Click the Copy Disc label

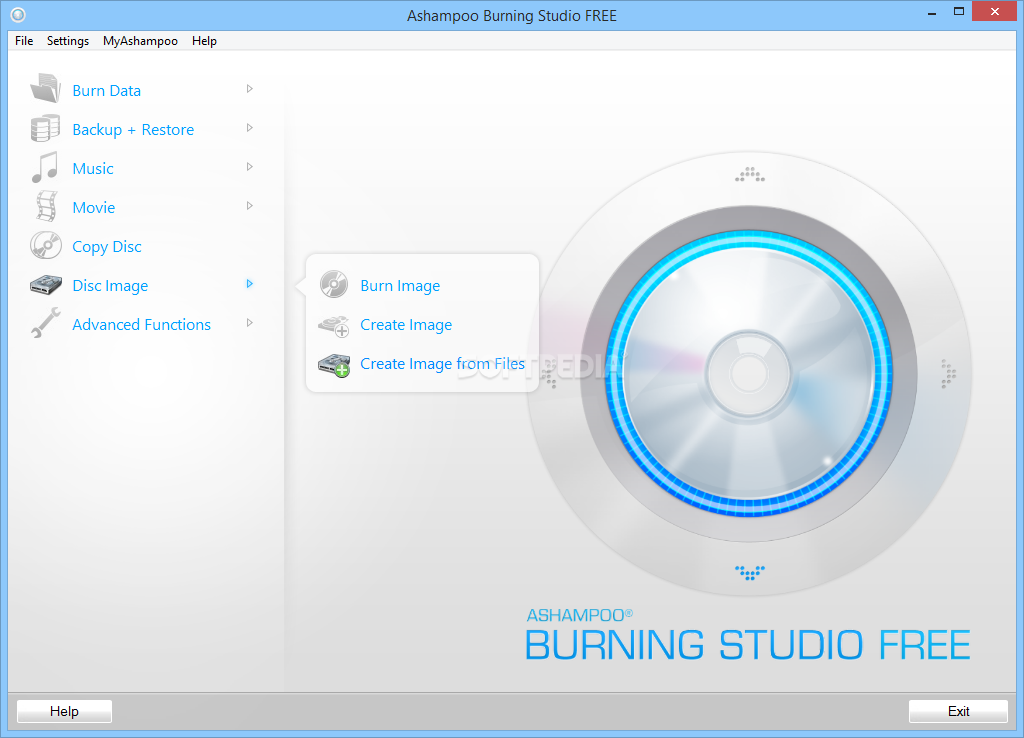click(x=107, y=247)
